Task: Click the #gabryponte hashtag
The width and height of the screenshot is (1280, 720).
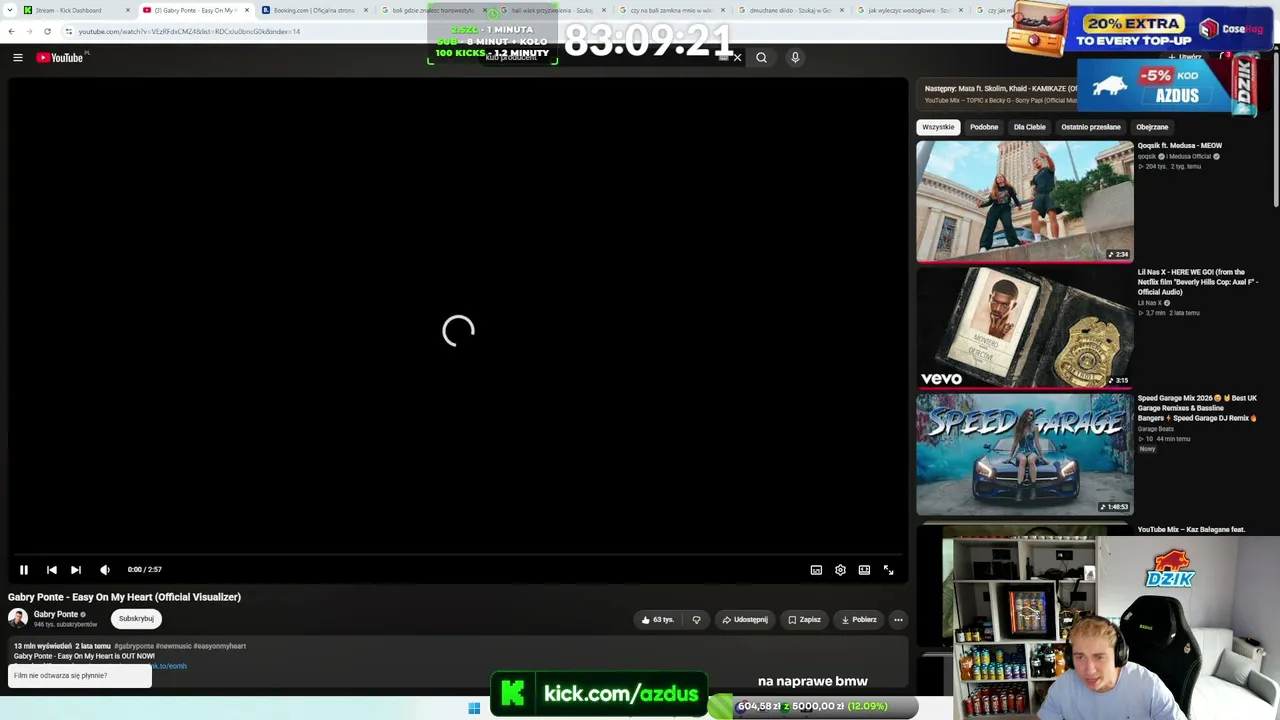Action: [x=134, y=646]
